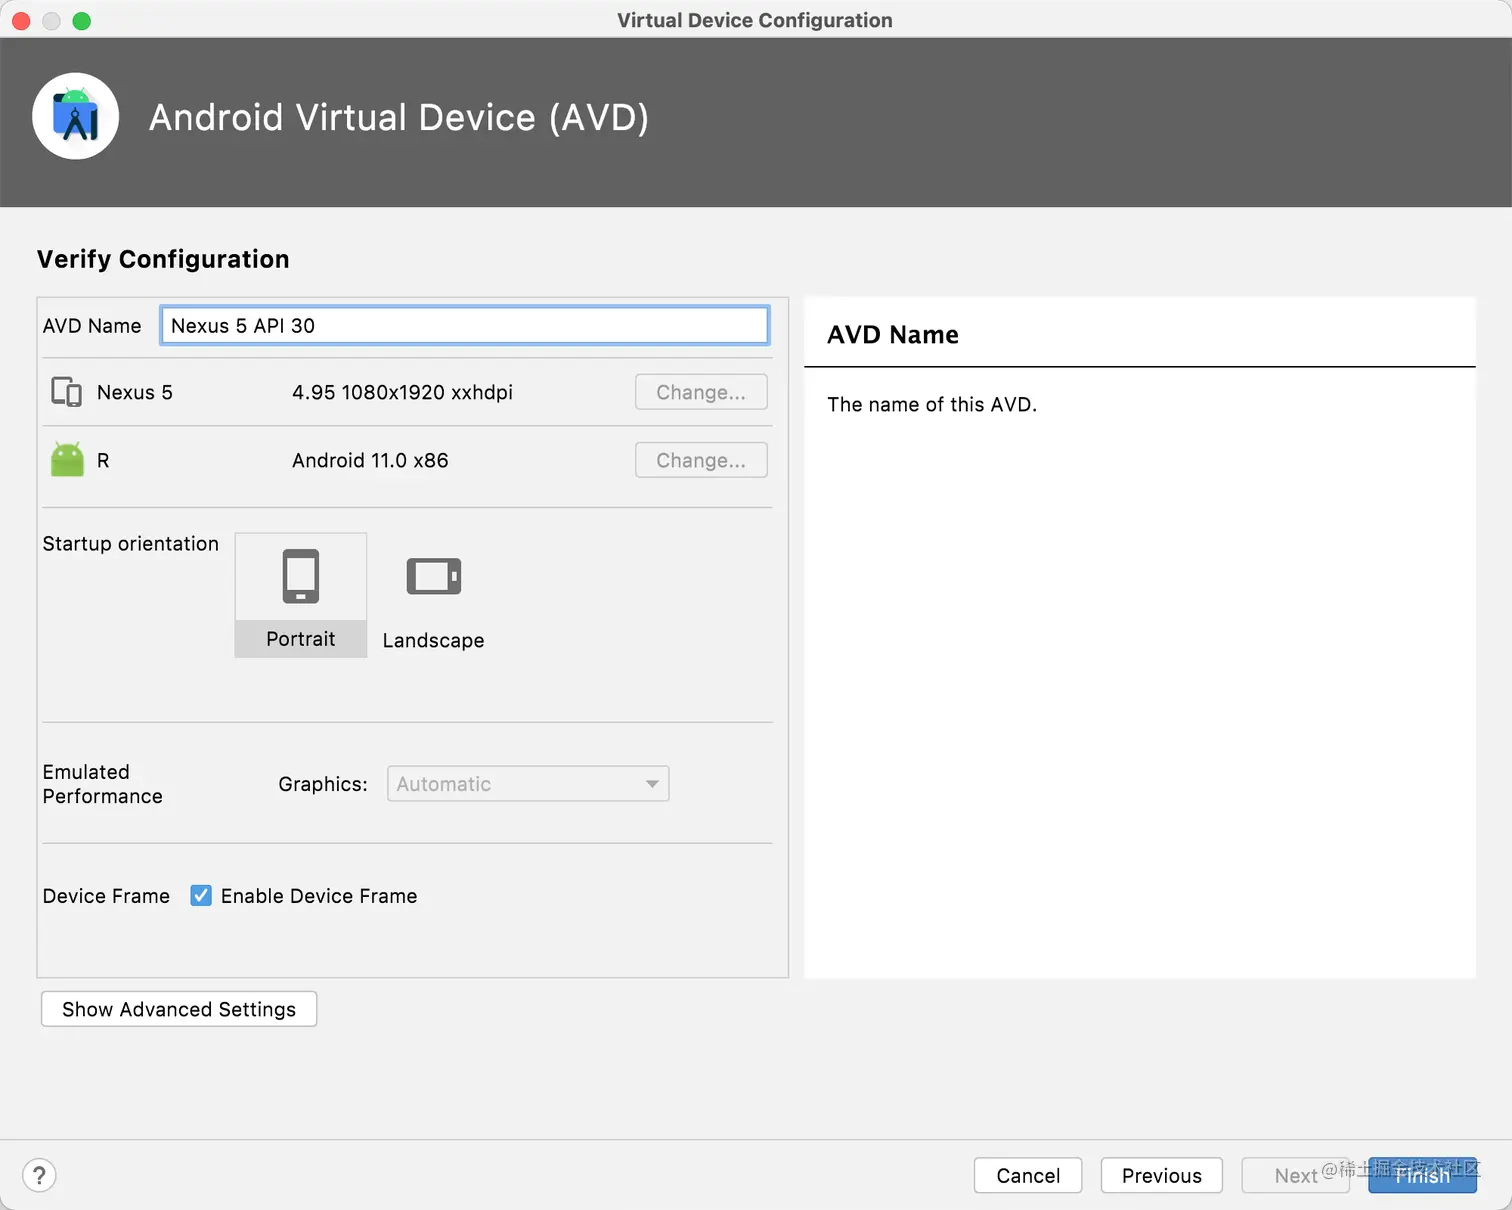
Task: Click the '4.95 1080x1920 xxhdpi' text
Action: point(402,392)
